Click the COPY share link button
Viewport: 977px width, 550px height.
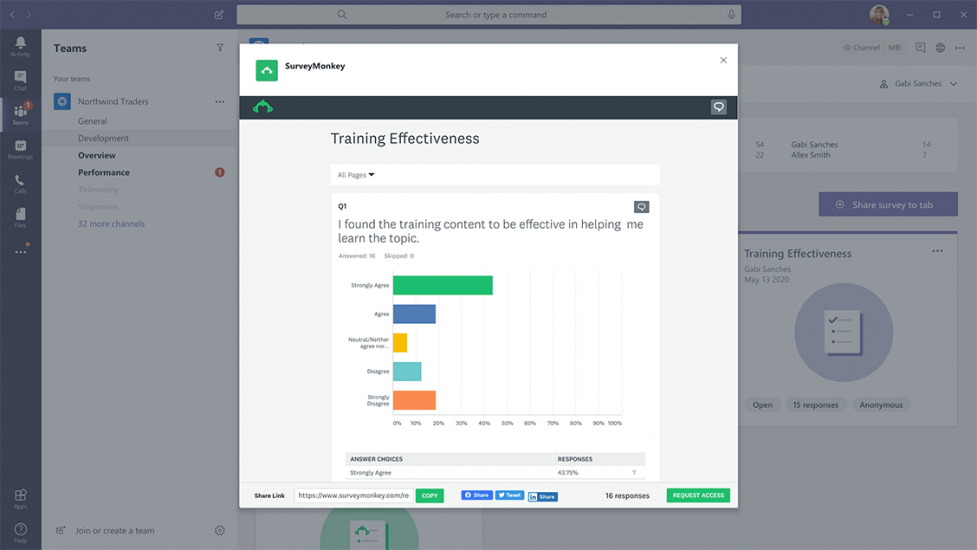click(429, 496)
